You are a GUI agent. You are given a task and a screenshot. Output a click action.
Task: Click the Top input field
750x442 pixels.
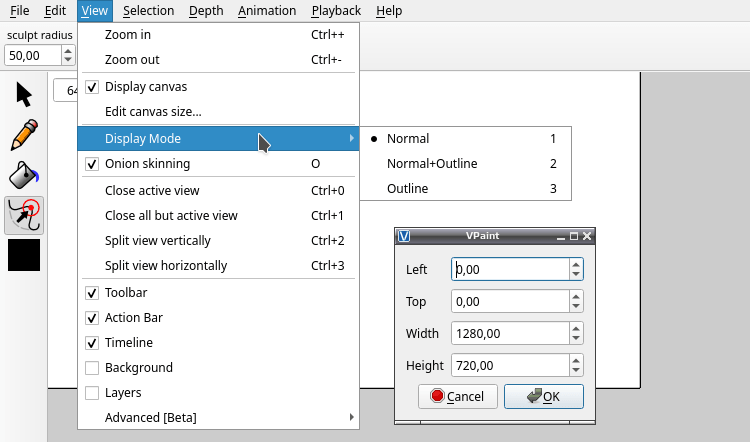[510, 301]
